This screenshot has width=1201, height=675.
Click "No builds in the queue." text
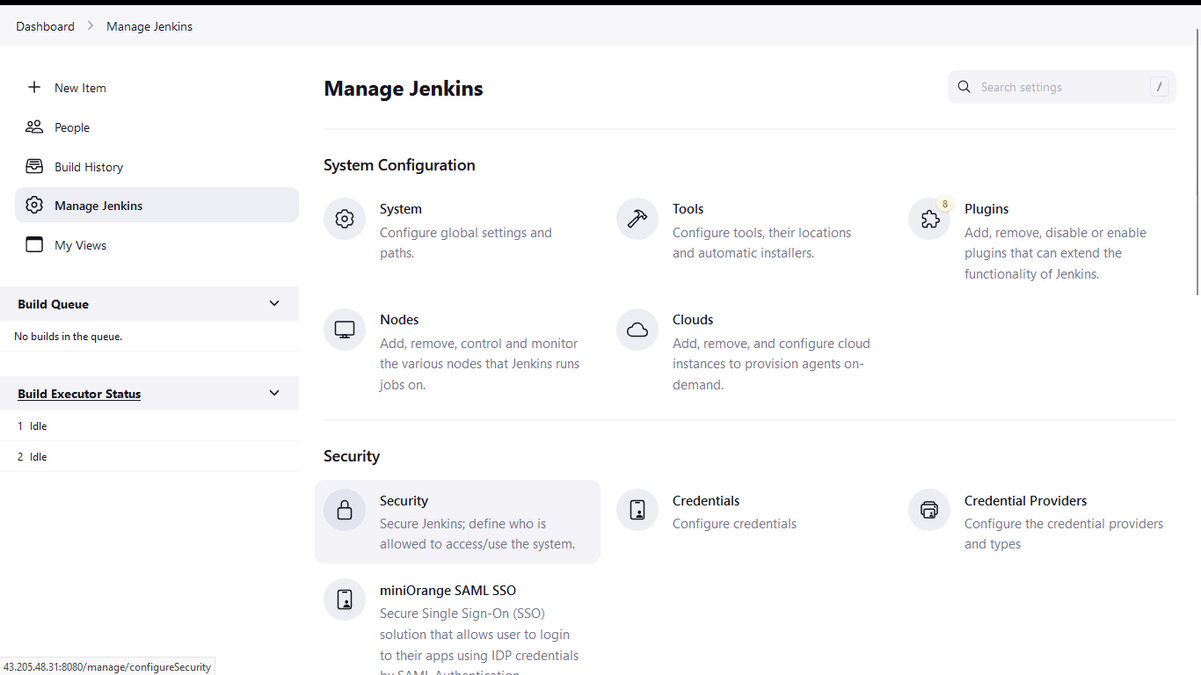[x=68, y=336]
